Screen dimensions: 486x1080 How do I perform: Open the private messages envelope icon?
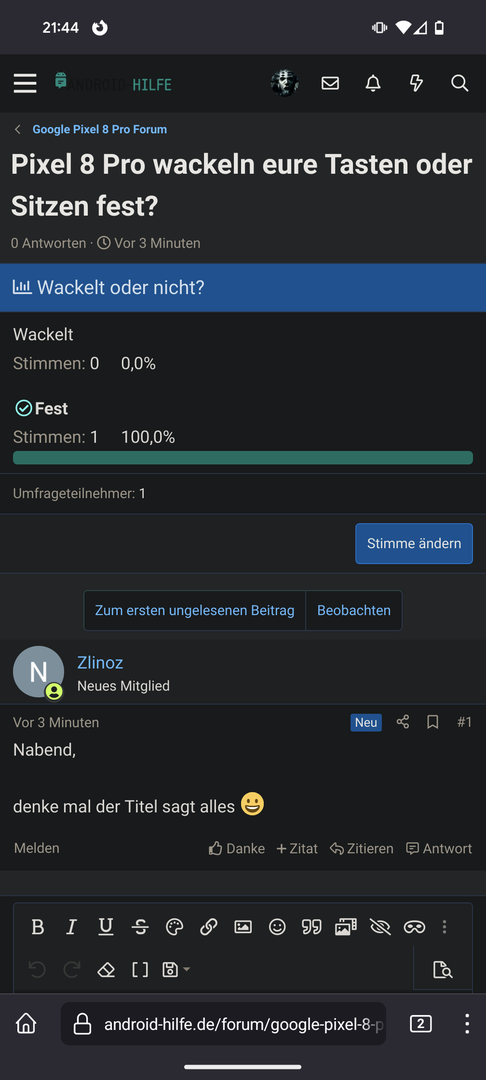(x=330, y=83)
